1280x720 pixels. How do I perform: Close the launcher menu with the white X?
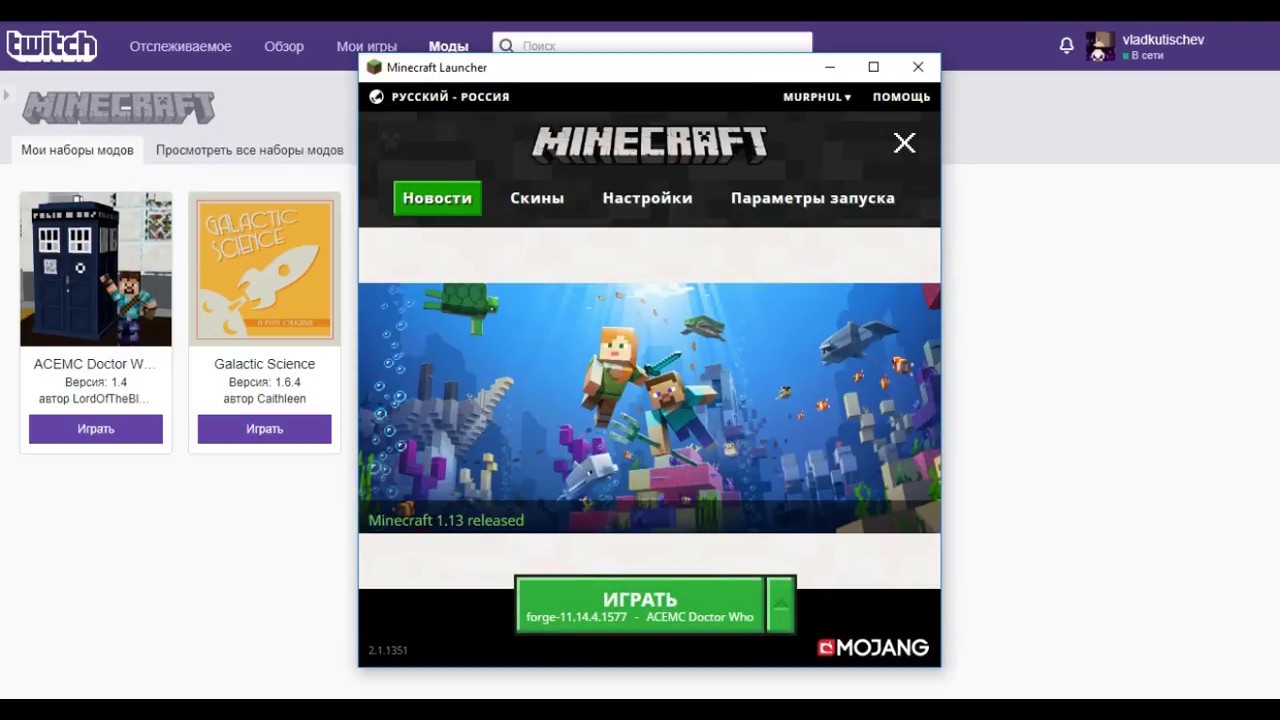pos(904,143)
